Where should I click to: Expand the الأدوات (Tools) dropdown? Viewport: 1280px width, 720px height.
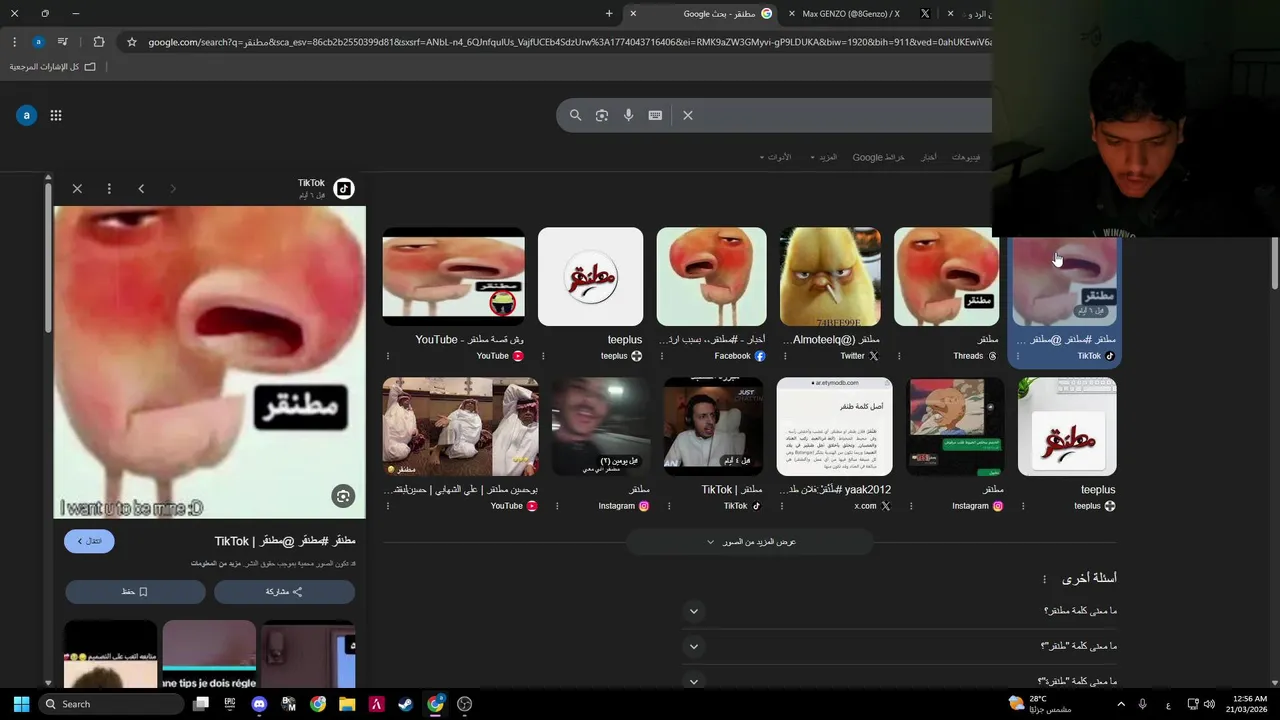tap(775, 157)
